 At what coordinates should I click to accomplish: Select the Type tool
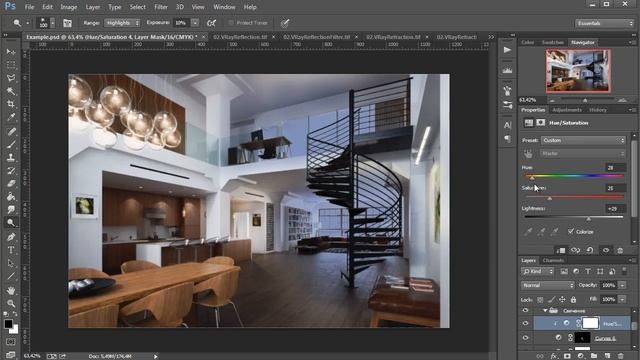pos(11,250)
